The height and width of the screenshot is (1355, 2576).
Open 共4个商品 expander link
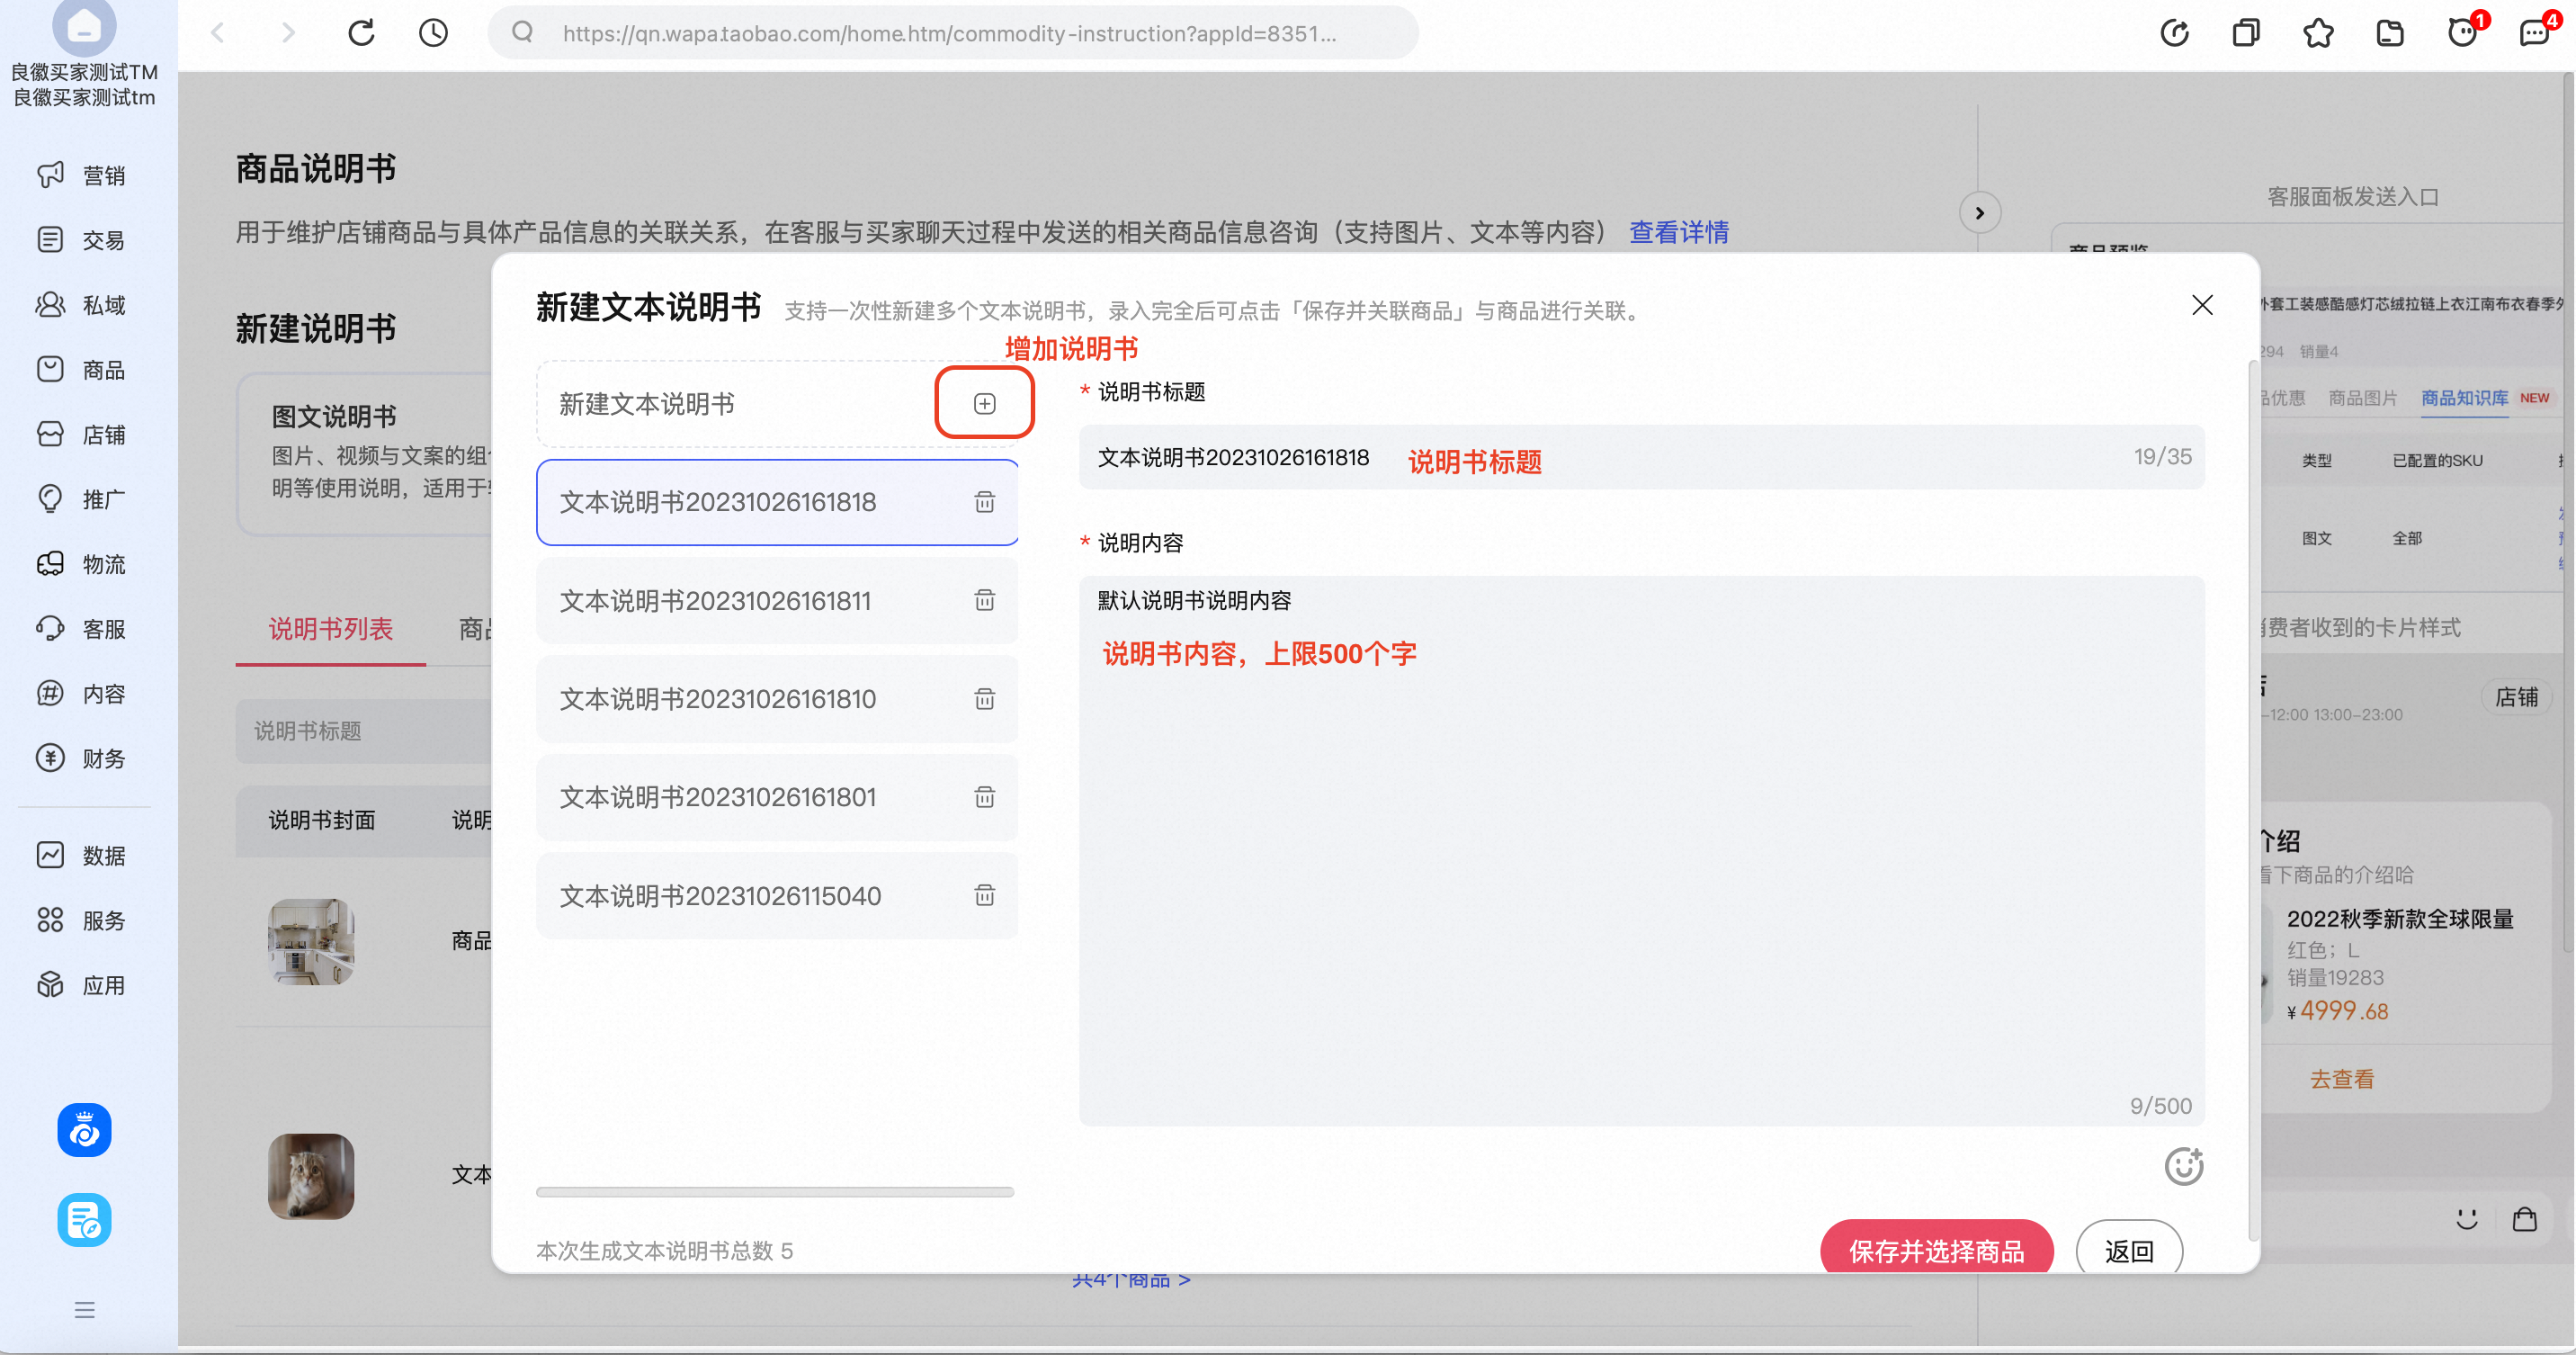point(1131,1281)
